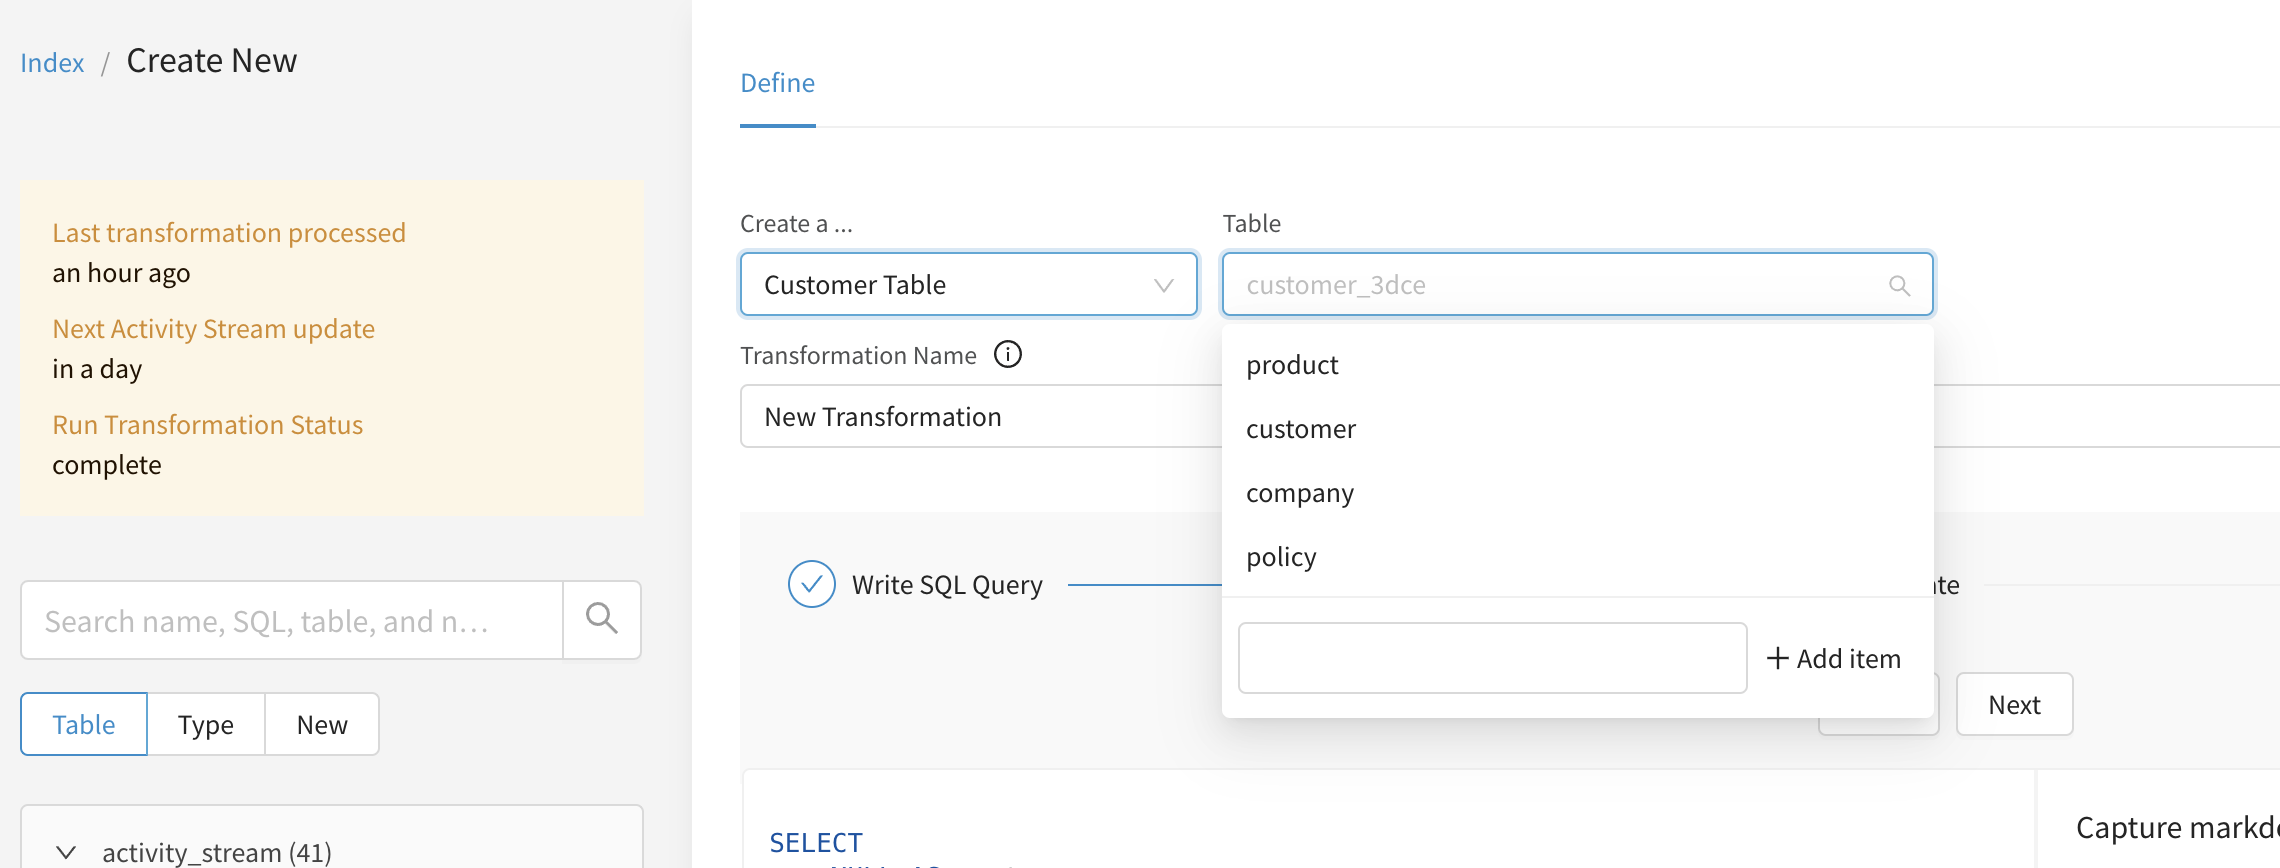The image size is (2280, 868).
Task: Expand the activity_stream (41) group
Action: [66, 852]
